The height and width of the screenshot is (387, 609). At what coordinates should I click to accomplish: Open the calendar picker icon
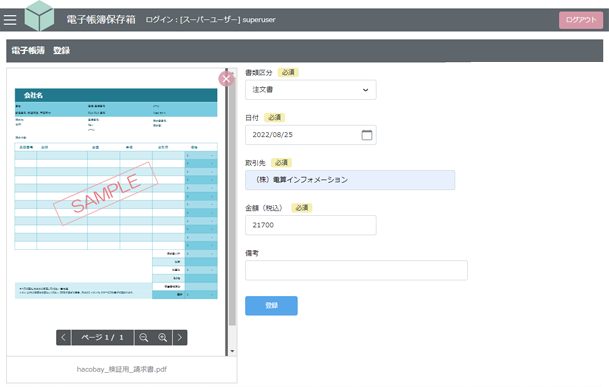click(x=367, y=135)
